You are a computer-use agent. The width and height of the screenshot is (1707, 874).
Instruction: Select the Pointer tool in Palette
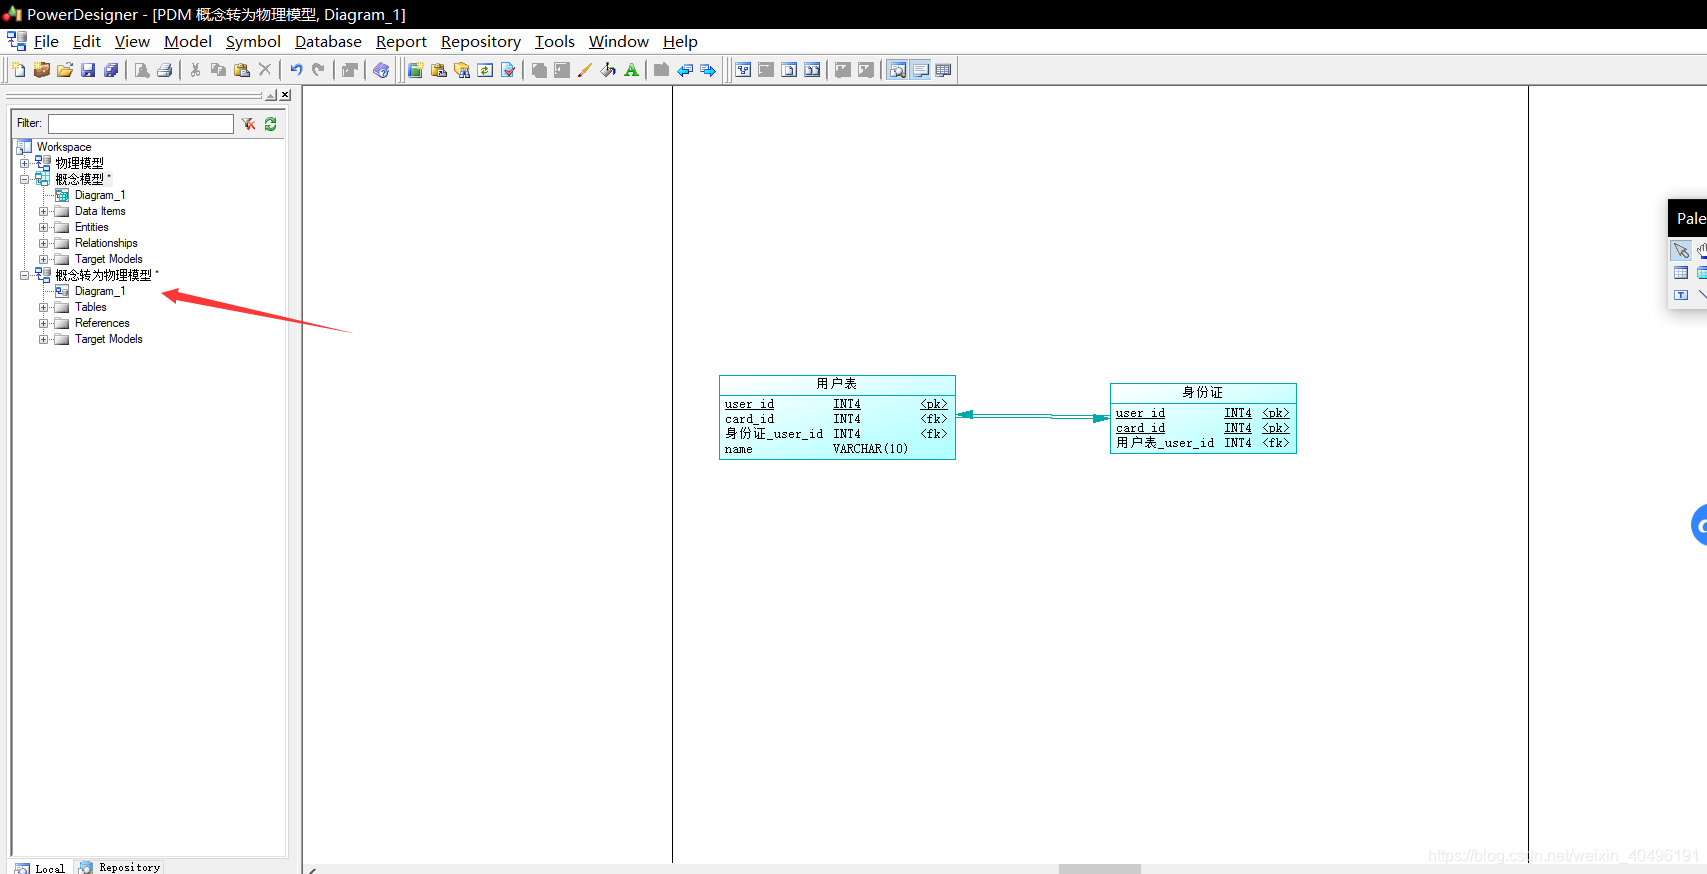(x=1681, y=250)
